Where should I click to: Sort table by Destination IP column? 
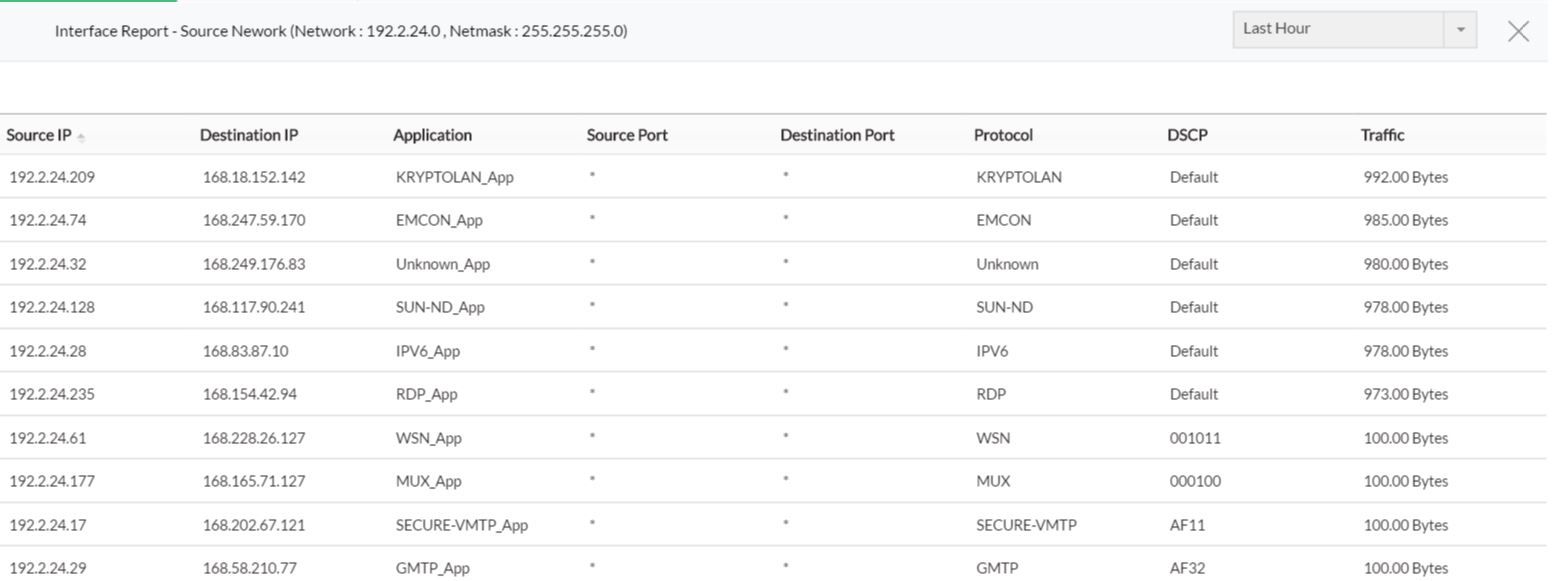pyautogui.click(x=249, y=135)
